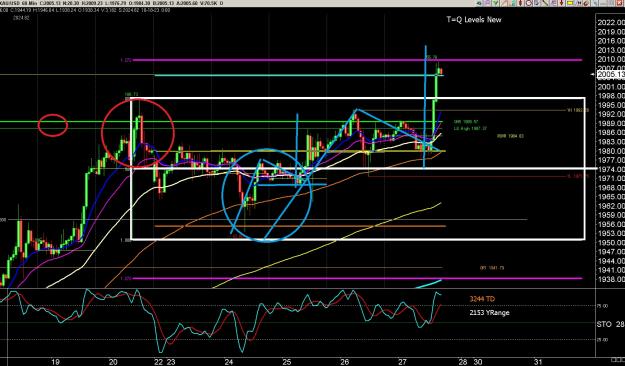Click date label 24 on time axis
This screenshot has height=366, width=625.
229,362
